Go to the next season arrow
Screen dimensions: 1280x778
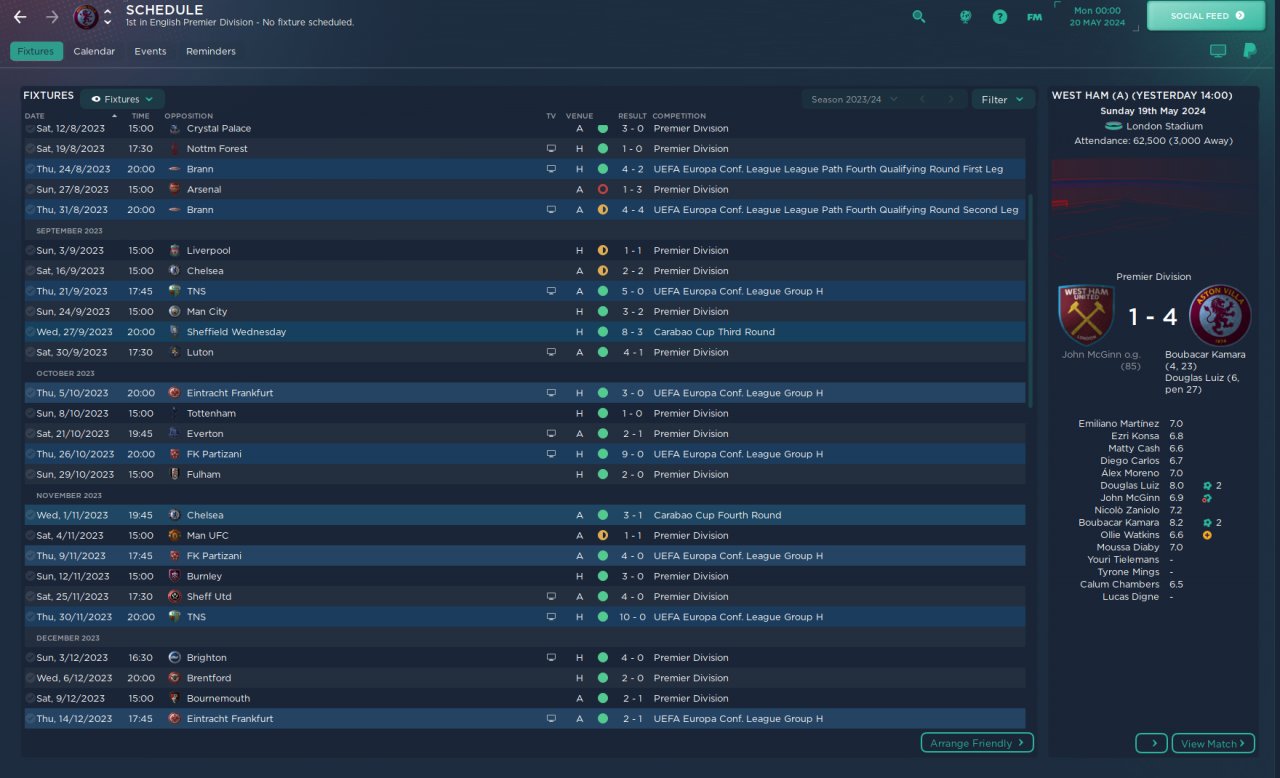click(x=950, y=99)
